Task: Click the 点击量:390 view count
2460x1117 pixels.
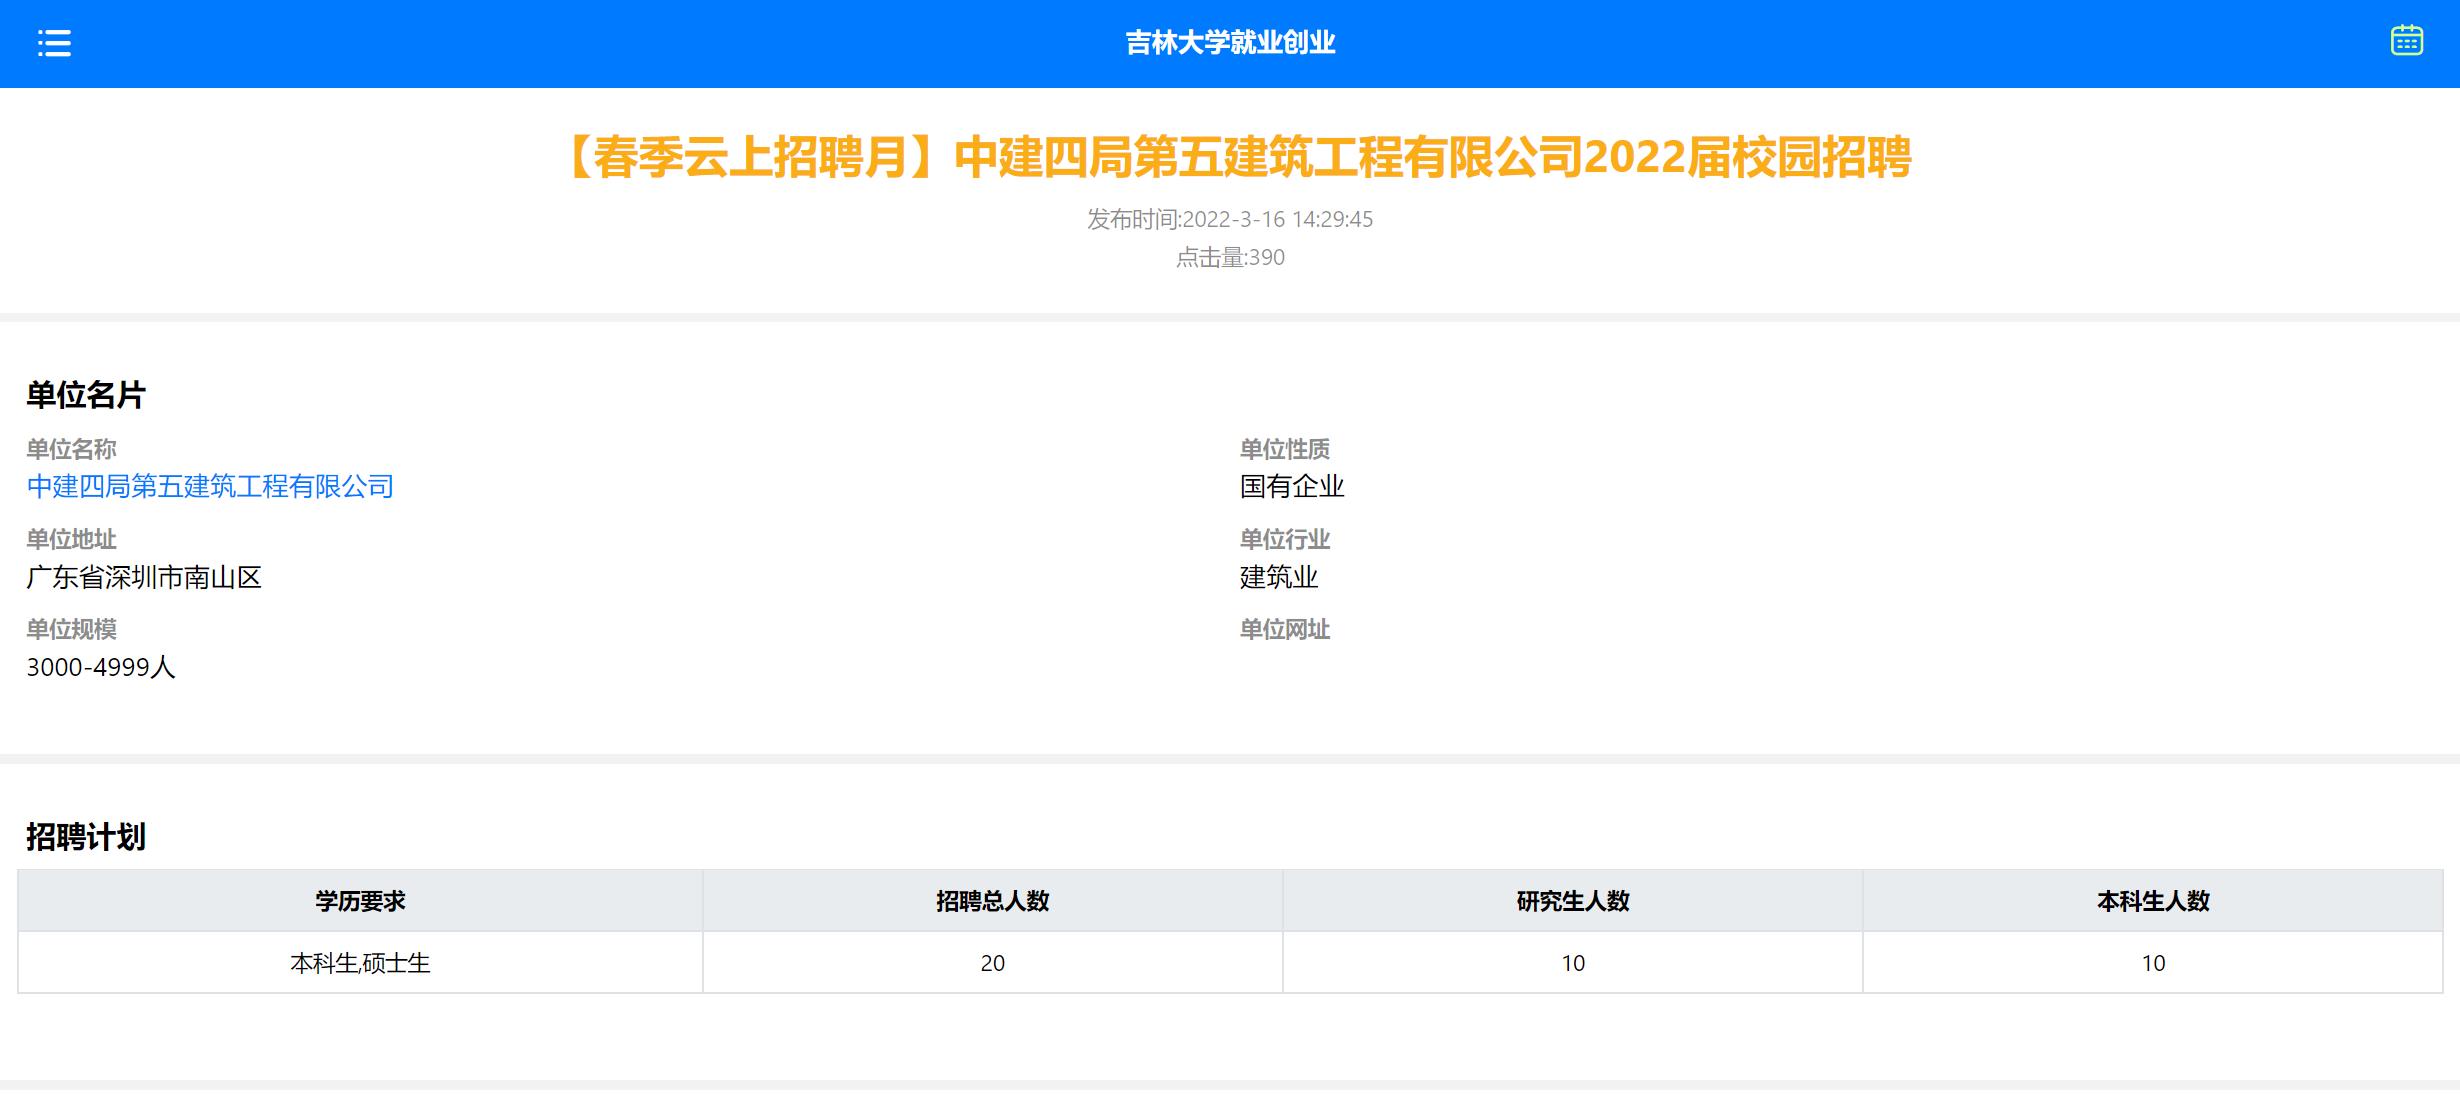Action: coord(1230,258)
